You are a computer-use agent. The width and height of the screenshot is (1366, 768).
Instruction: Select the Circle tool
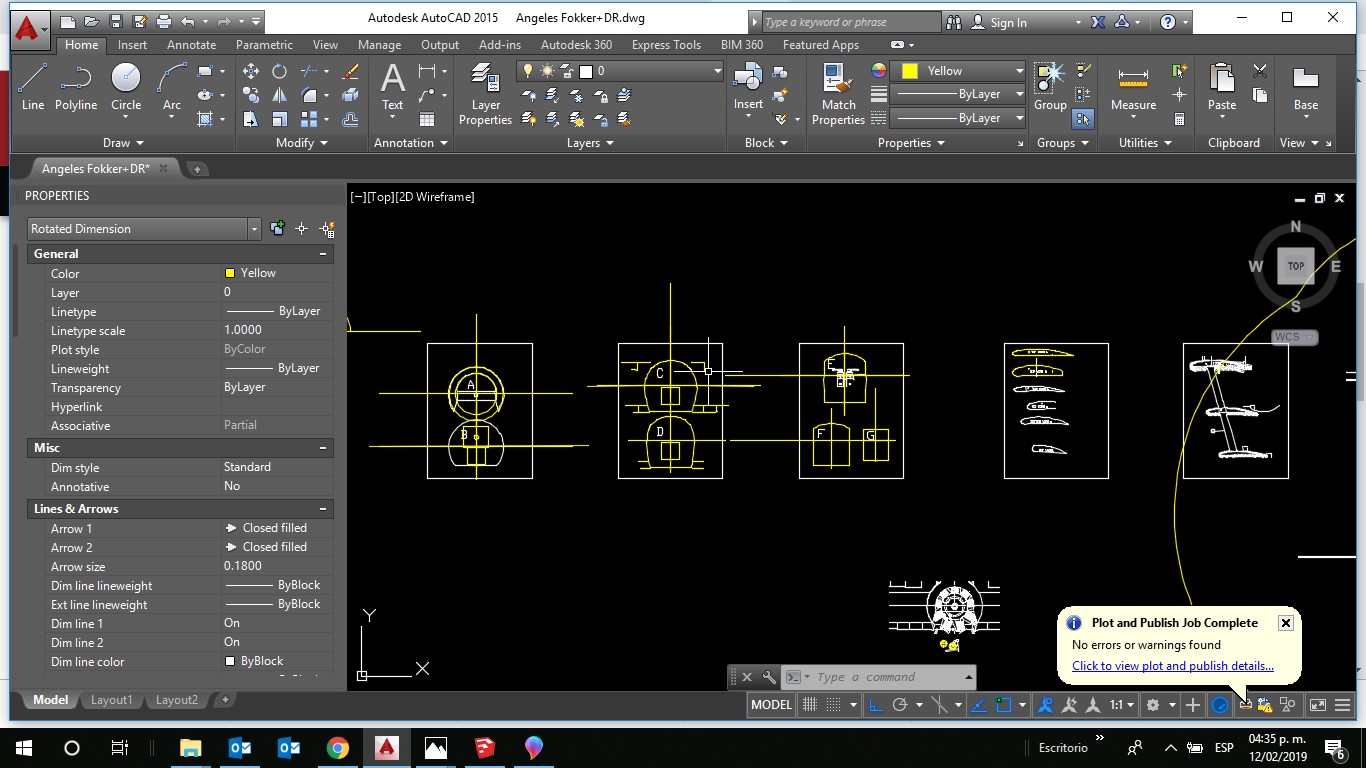tap(126, 86)
